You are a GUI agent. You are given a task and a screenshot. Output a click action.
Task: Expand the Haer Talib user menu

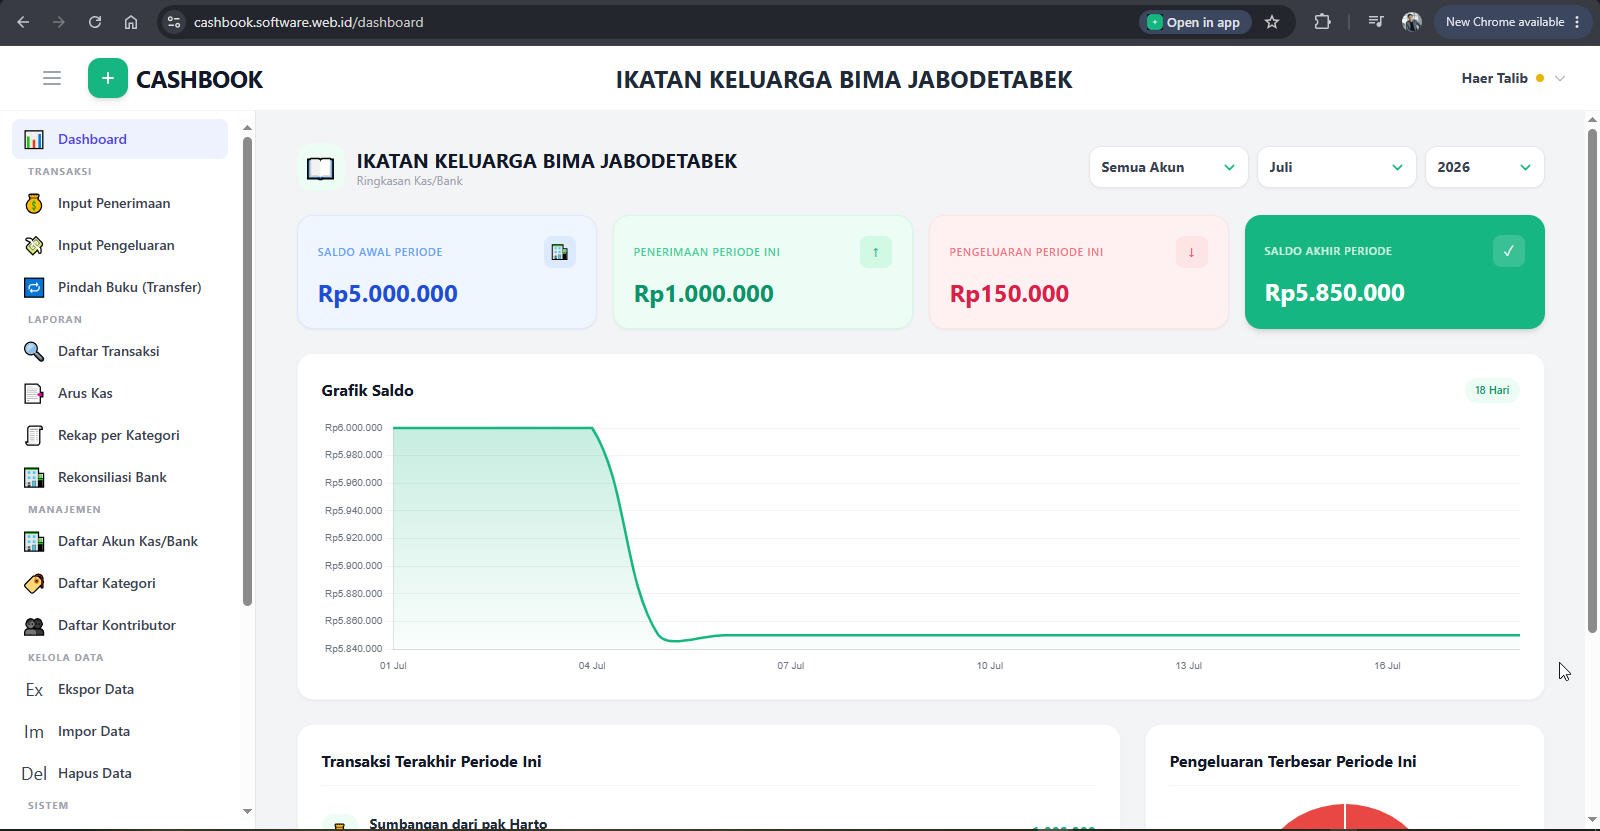pyautogui.click(x=1513, y=78)
